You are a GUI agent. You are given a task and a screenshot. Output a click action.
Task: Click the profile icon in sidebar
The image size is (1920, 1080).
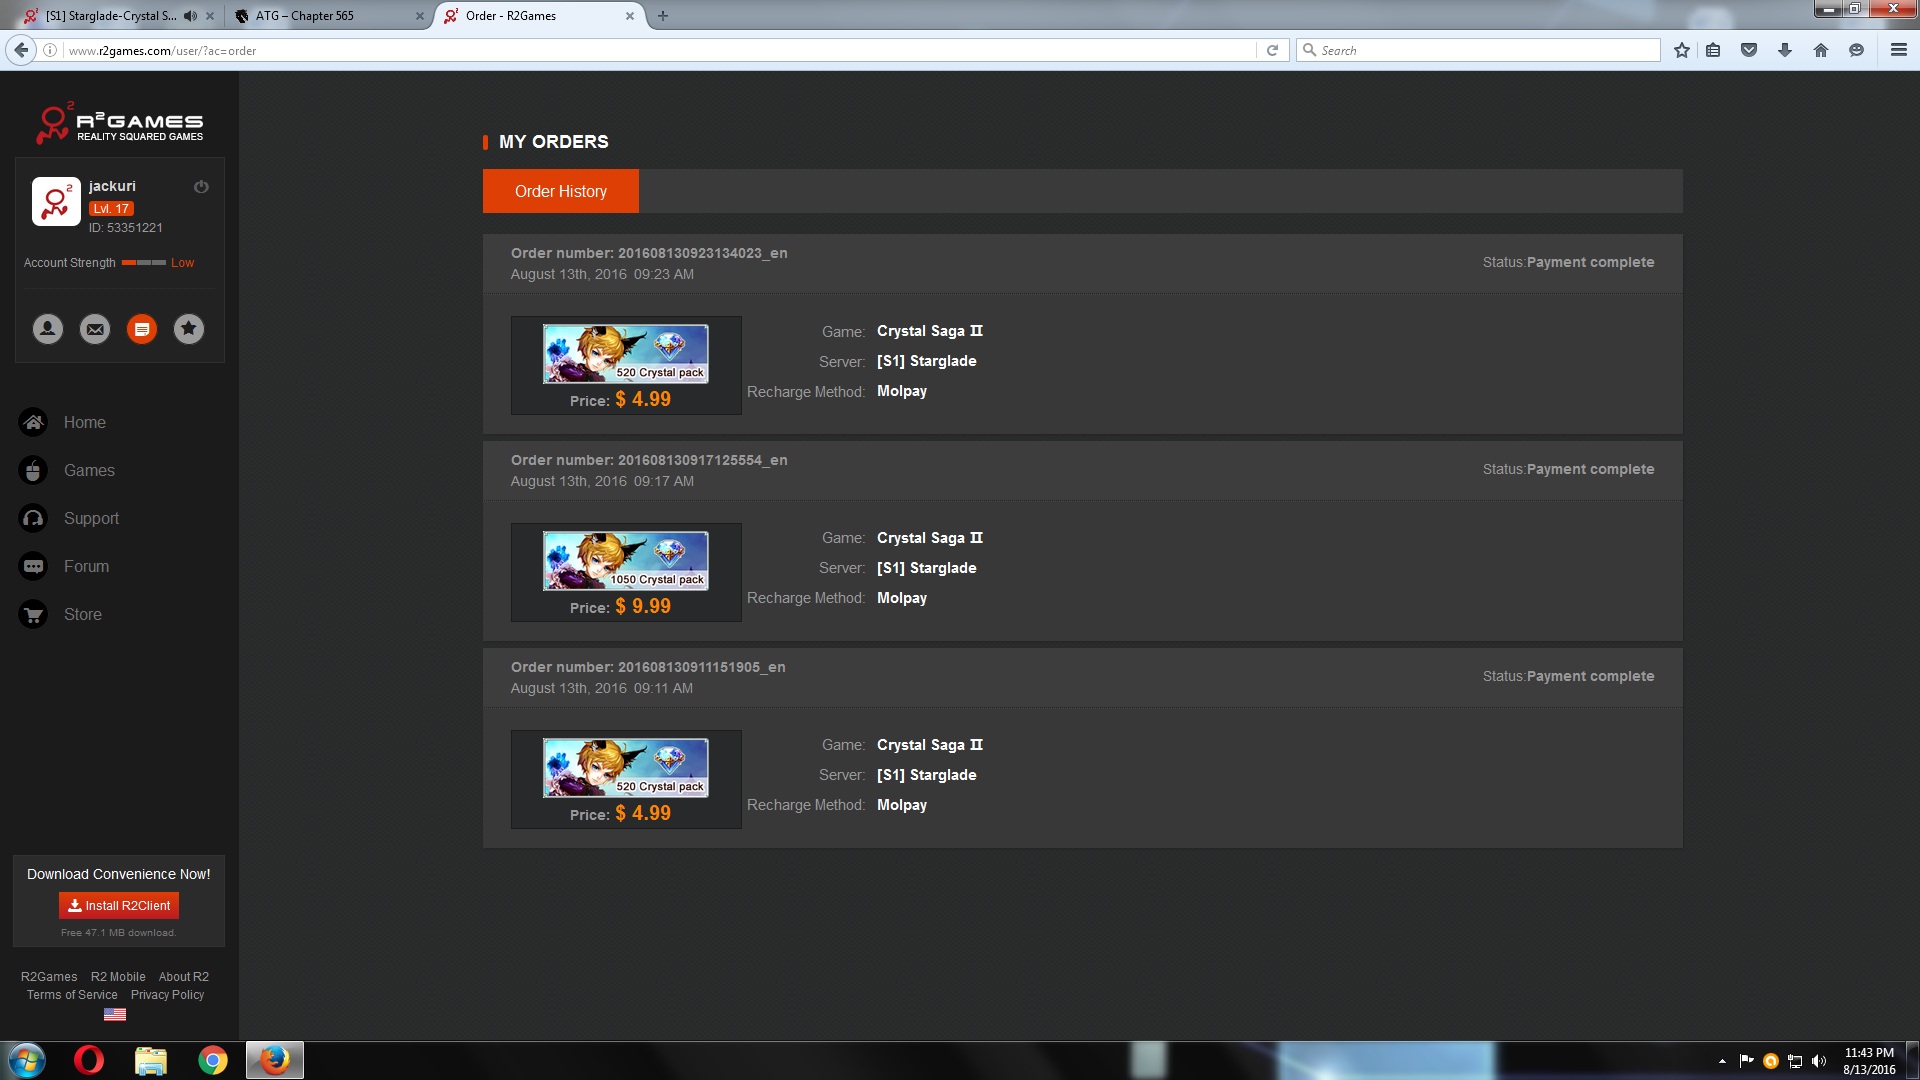[47, 329]
